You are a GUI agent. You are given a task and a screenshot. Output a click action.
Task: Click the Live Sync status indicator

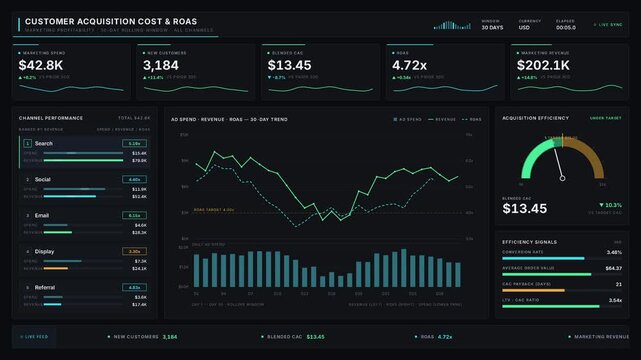(x=608, y=25)
